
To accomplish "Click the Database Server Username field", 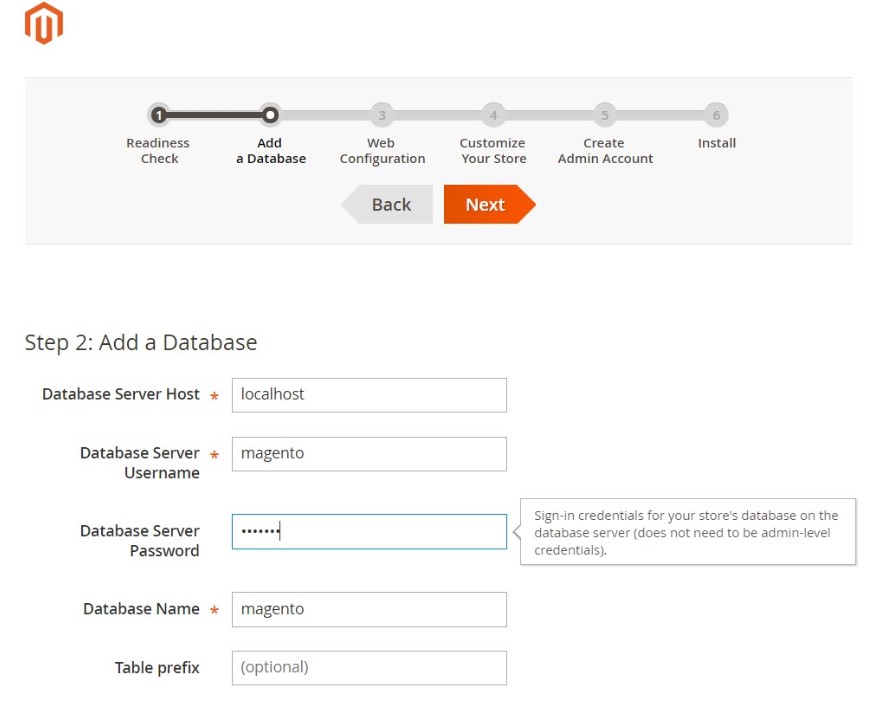I will [369, 454].
